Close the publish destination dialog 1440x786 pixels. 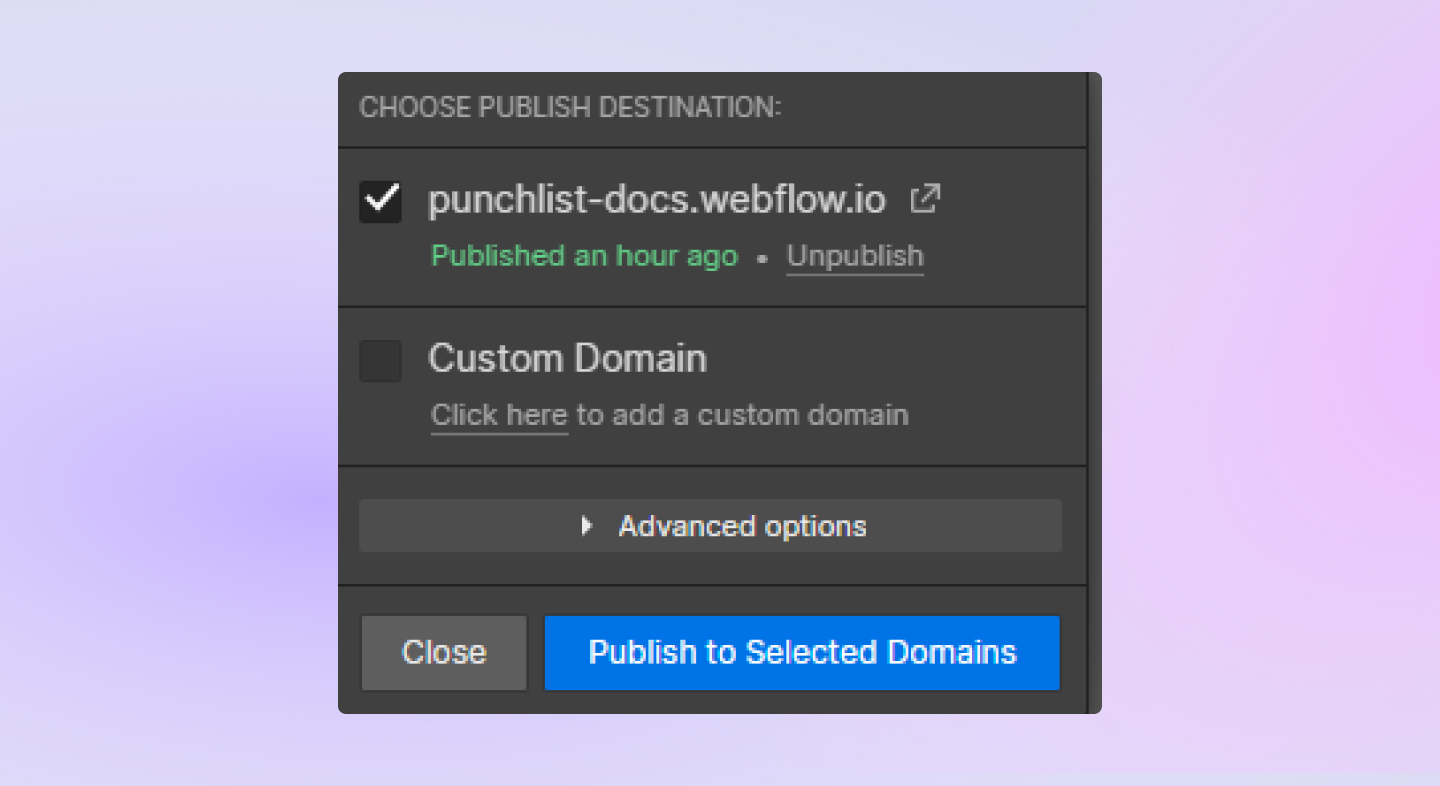tap(444, 652)
